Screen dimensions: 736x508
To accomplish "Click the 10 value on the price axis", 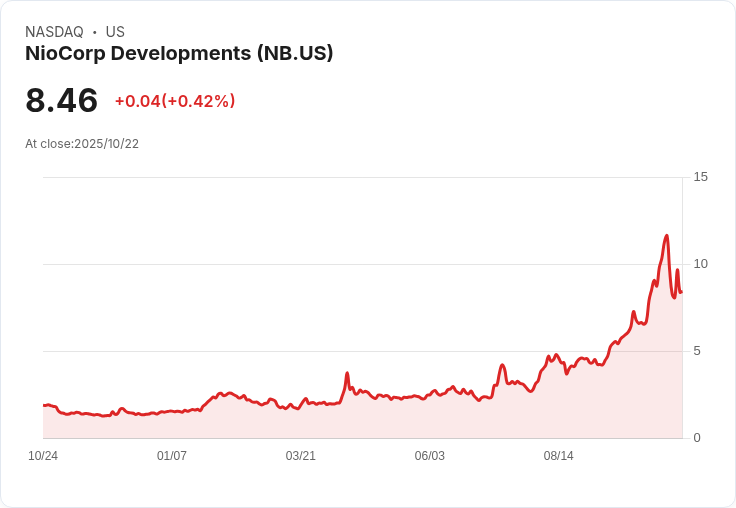I will 700,264.
